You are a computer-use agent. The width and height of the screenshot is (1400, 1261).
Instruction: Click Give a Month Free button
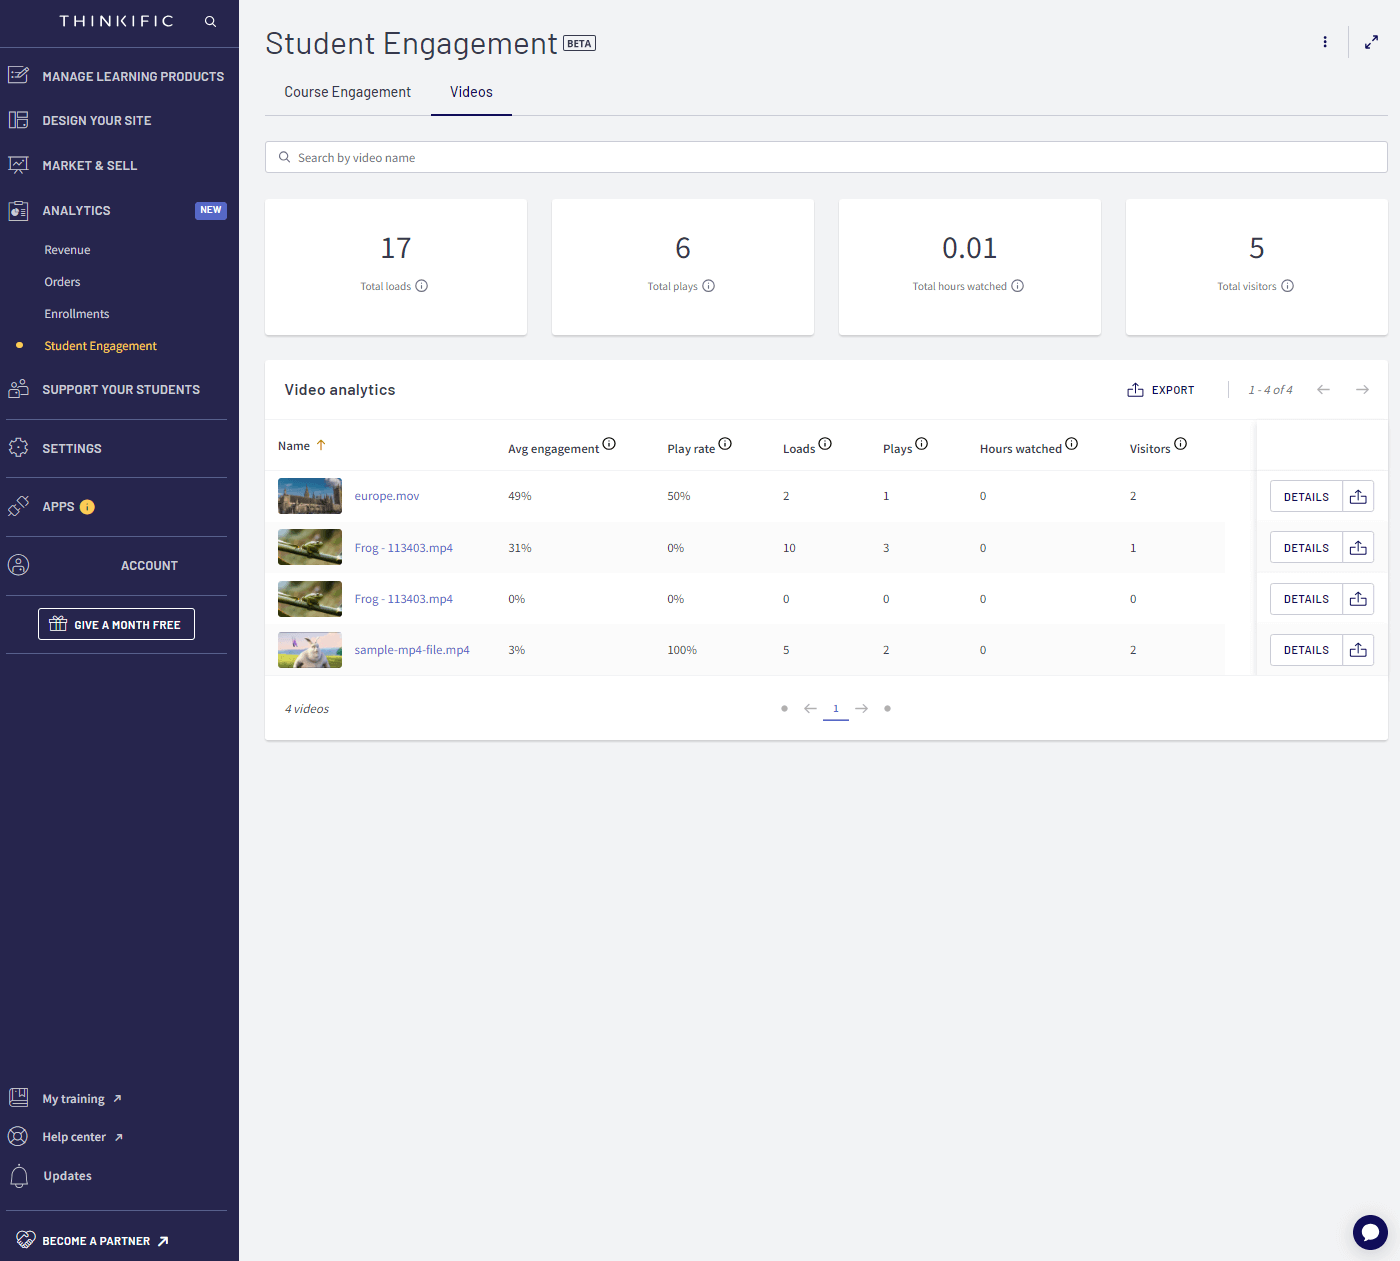[116, 624]
